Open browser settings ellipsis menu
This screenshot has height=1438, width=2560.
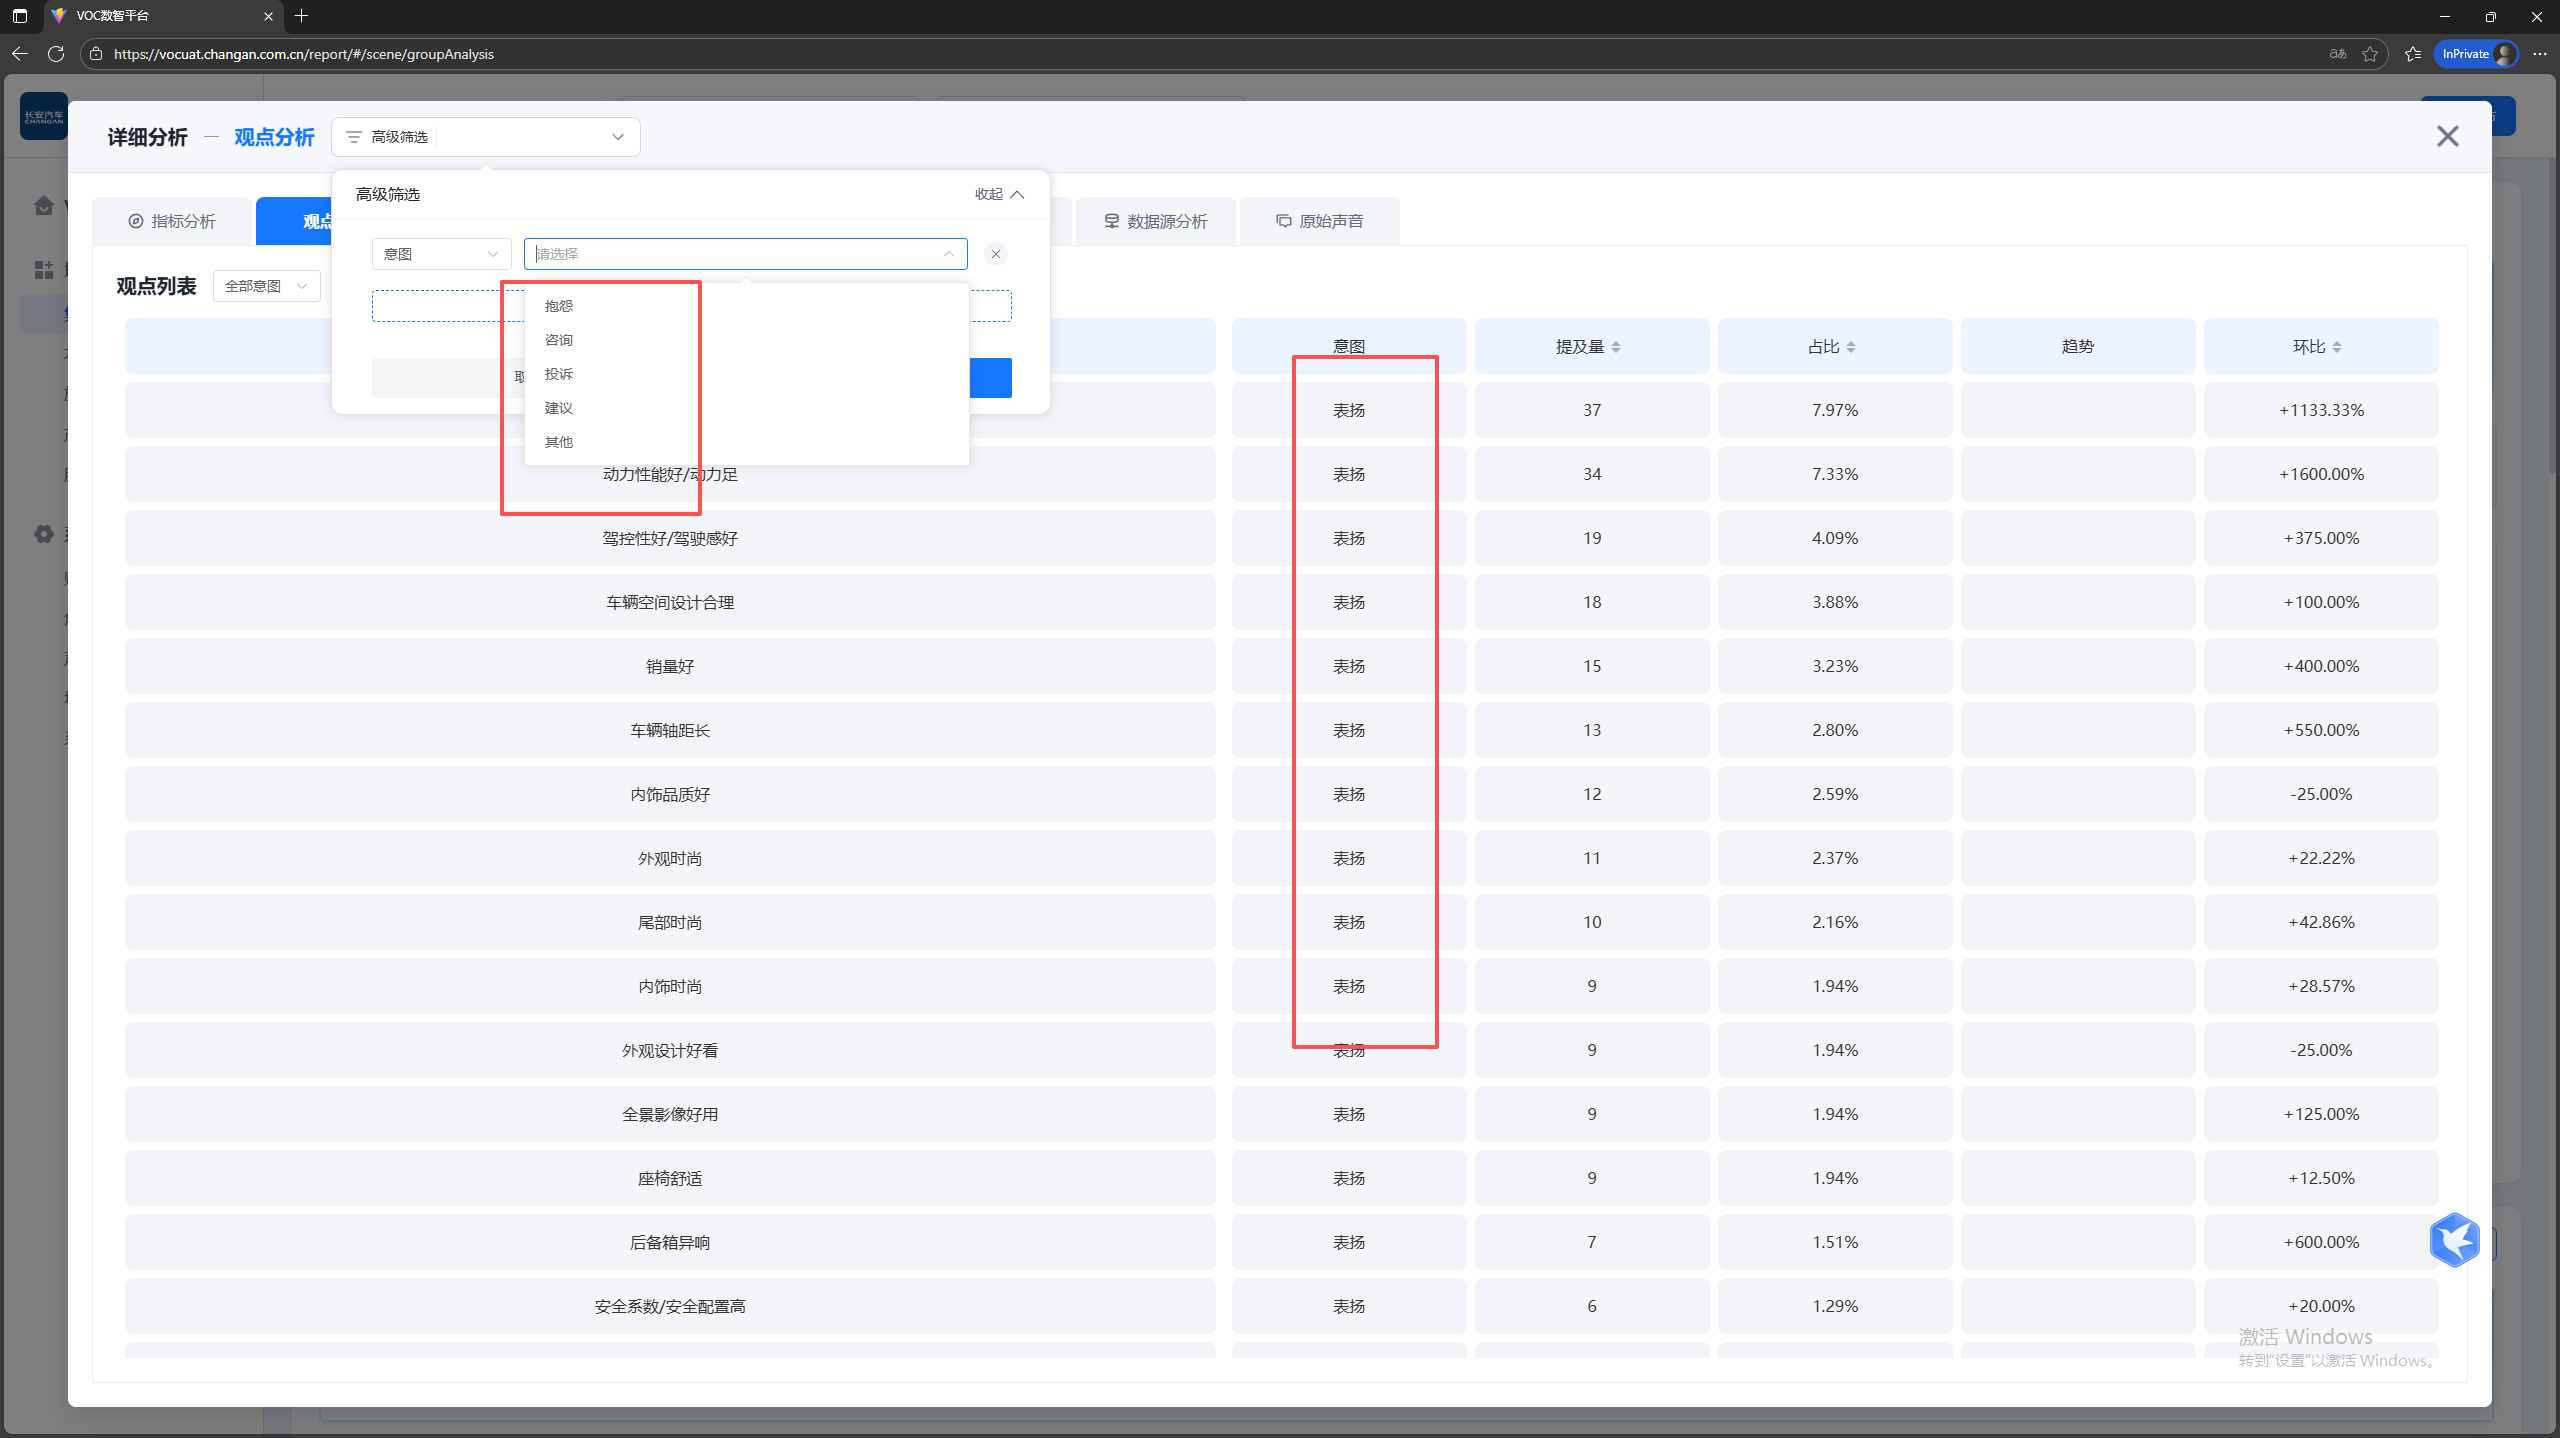point(2540,54)
